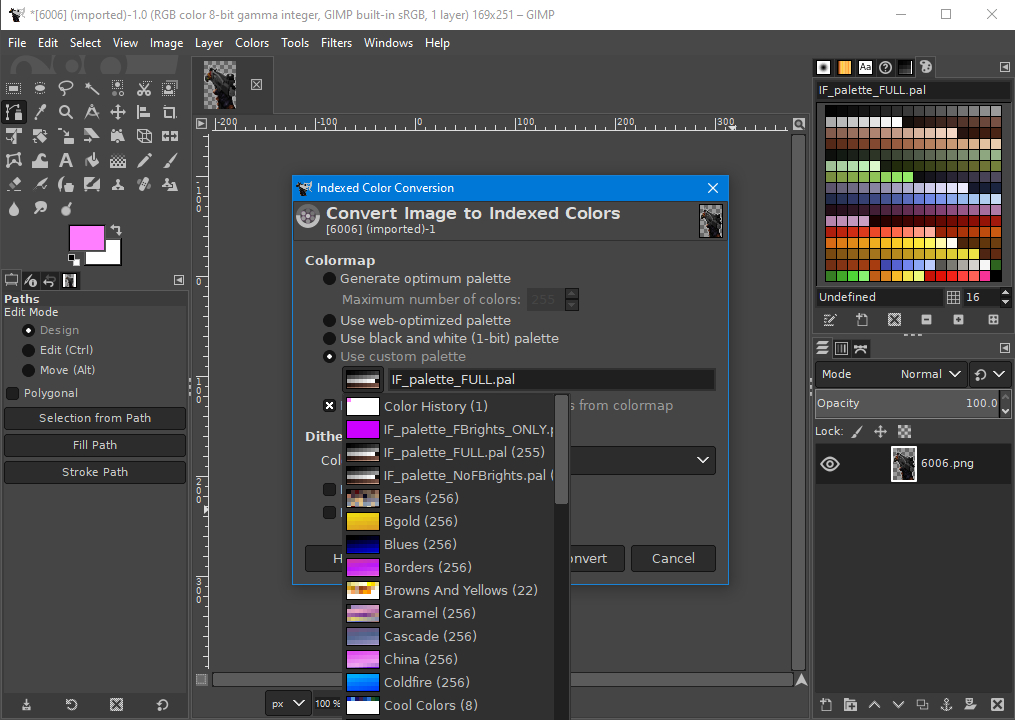Click the pink foreground color swatch
The width and height of the screenshot is (1015, 720).
(x=87, y=238)
